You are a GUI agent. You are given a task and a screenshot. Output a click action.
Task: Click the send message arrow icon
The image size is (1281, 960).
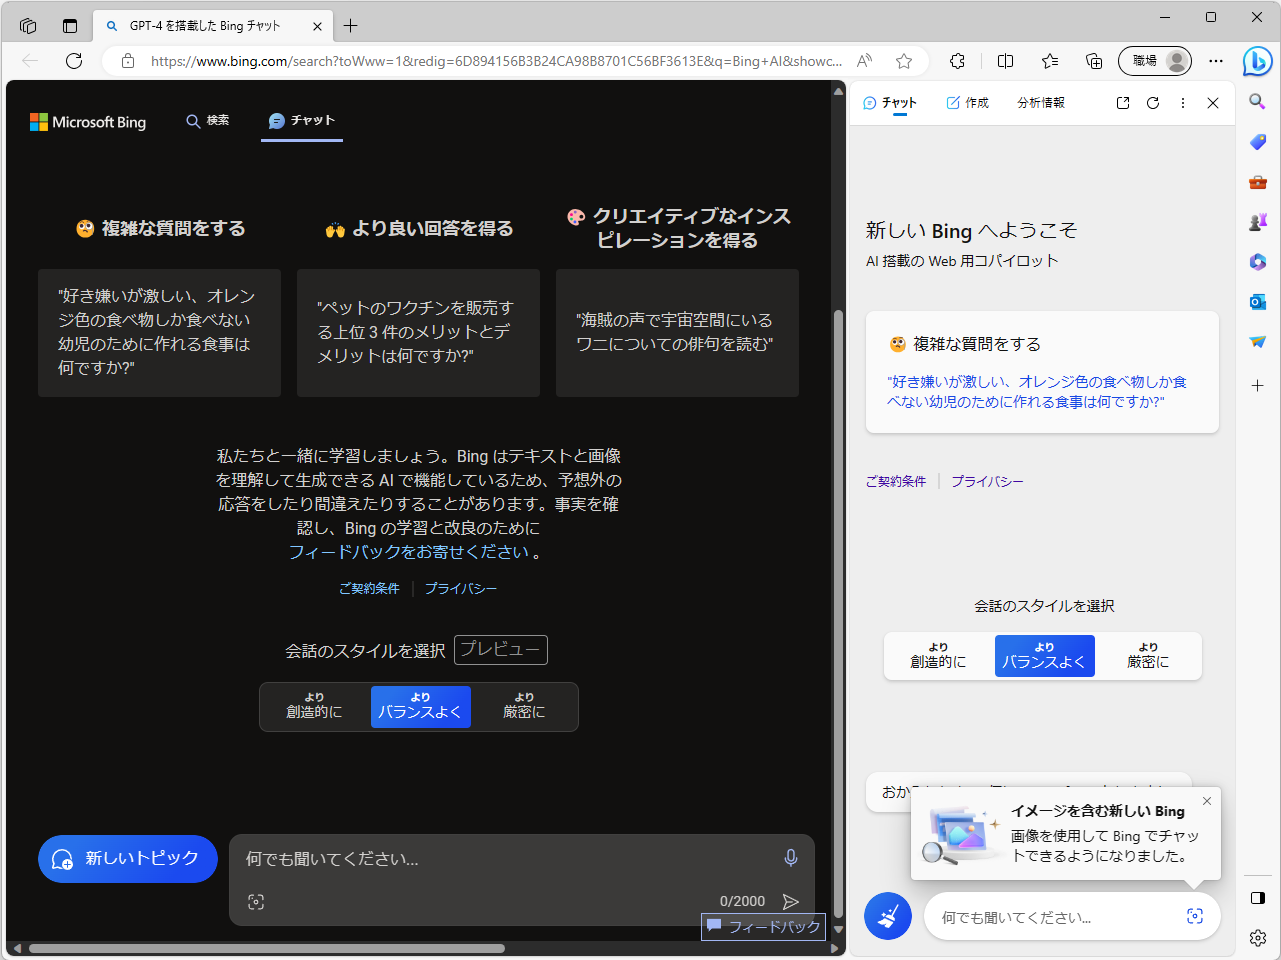point(791,901)
